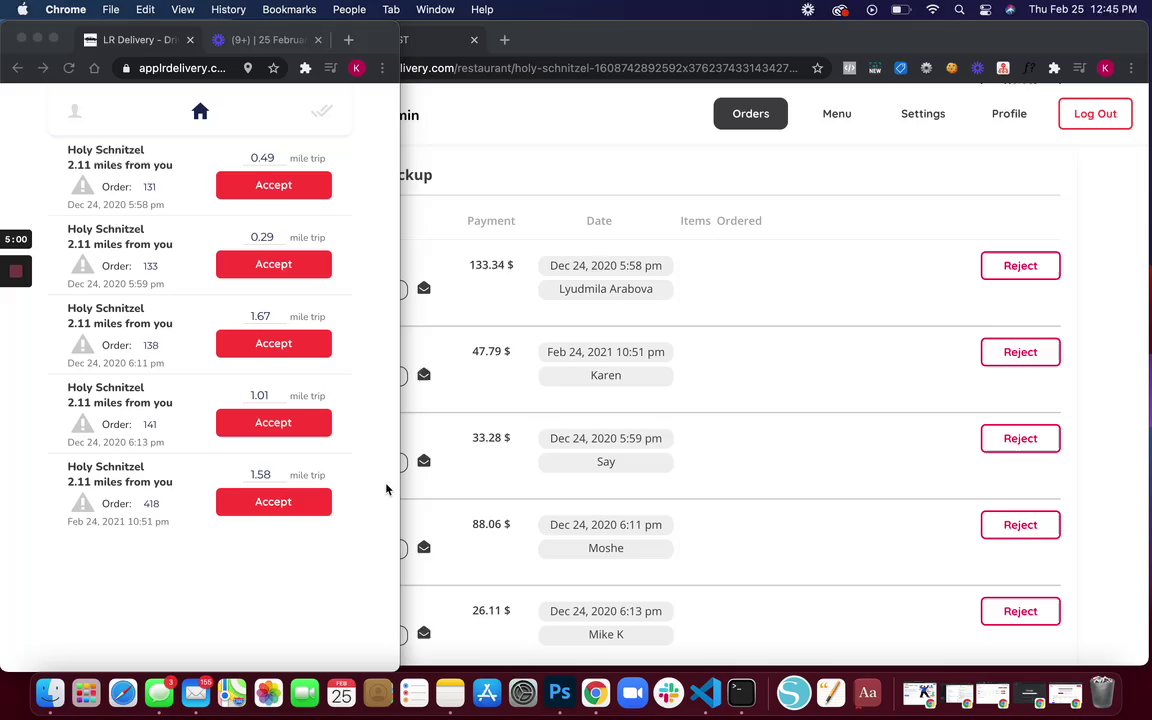Click blue price tag extension icon
The width and height of the screenshot is (1152, 720).
coord(901,68)
